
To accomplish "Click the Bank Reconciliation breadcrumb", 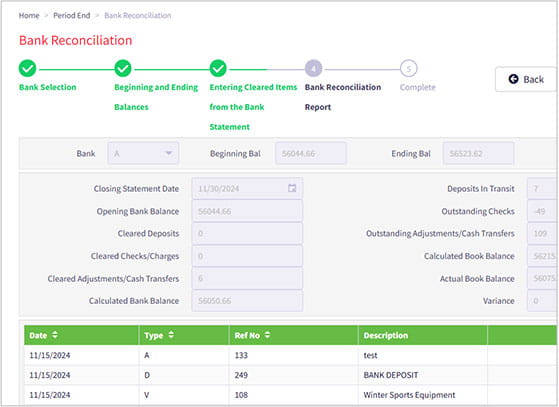I will click(138, 15).
